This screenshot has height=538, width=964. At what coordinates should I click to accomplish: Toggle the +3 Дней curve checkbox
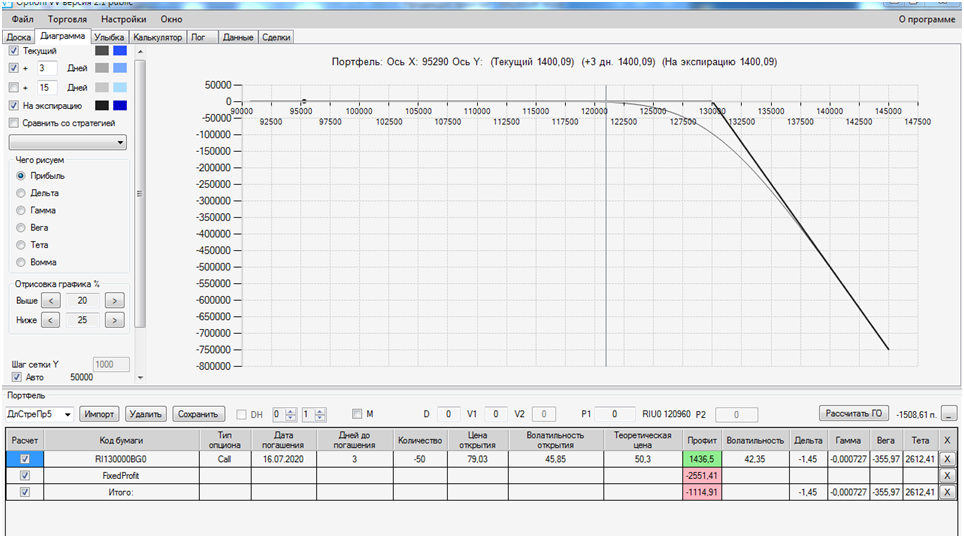click(14, 68)
